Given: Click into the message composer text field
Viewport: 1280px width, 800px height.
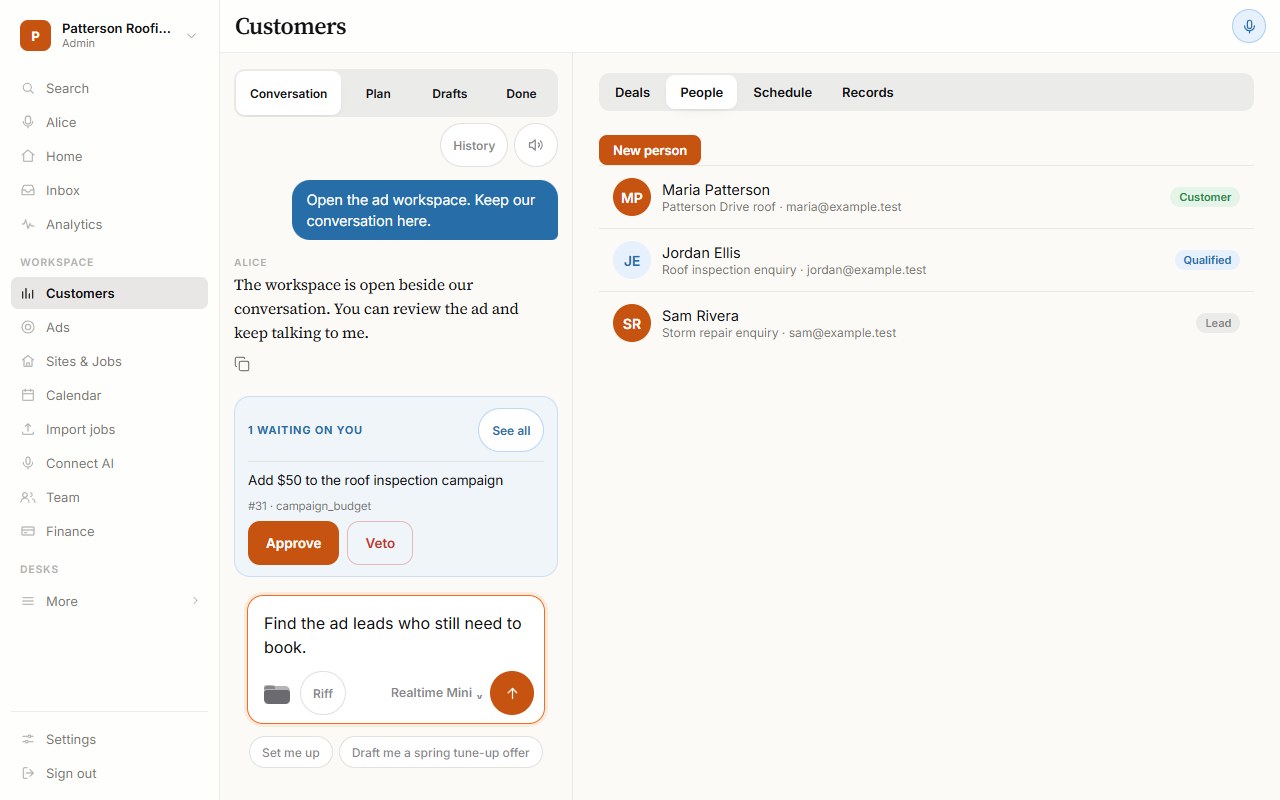Looking at the screenshot, I should (x=396, y=635).
